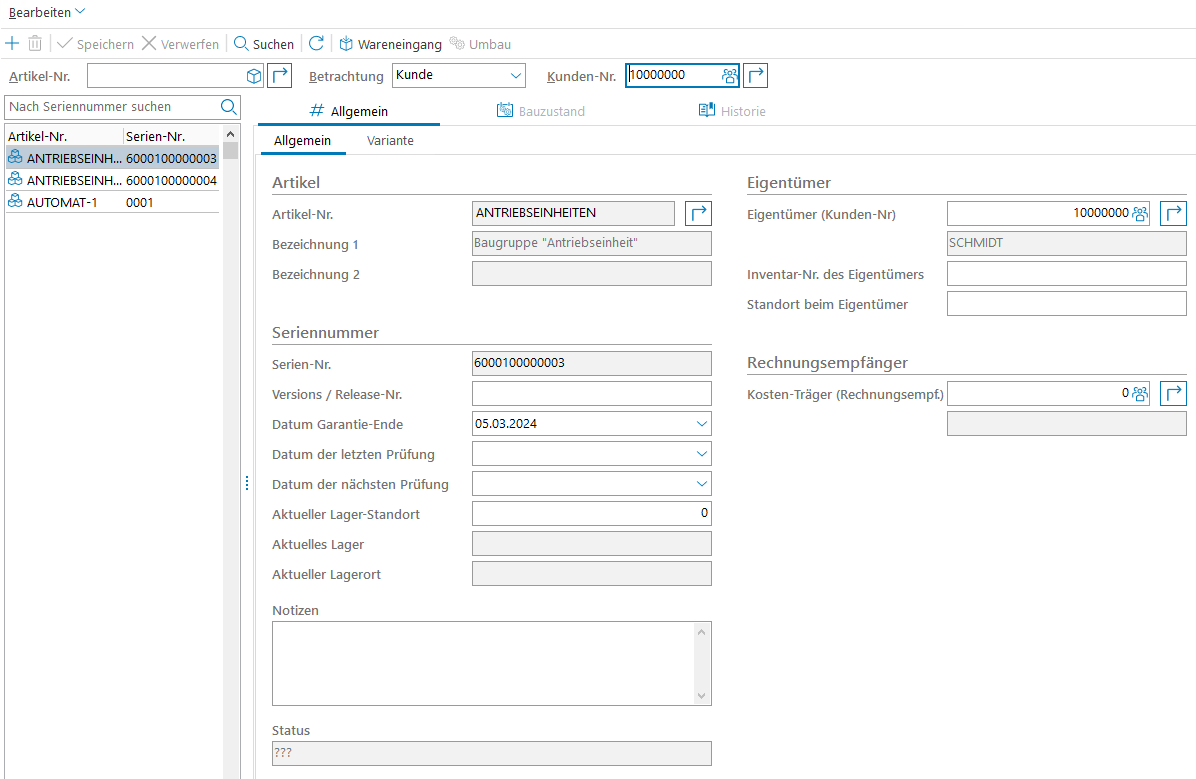The image size is (1196, 779).
Task: Click the cube lookup icon in Artikel-Nr. field
Action: pos(254,76)
